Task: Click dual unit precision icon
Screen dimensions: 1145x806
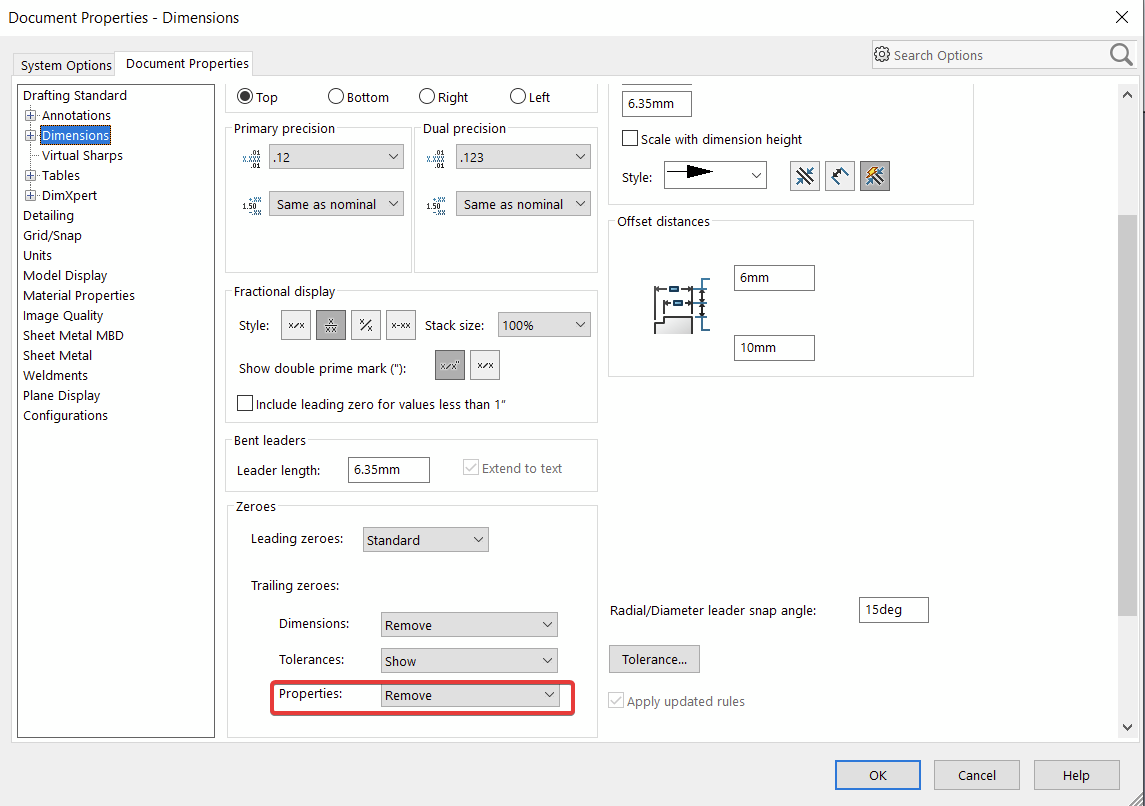Action: [435, 158]
